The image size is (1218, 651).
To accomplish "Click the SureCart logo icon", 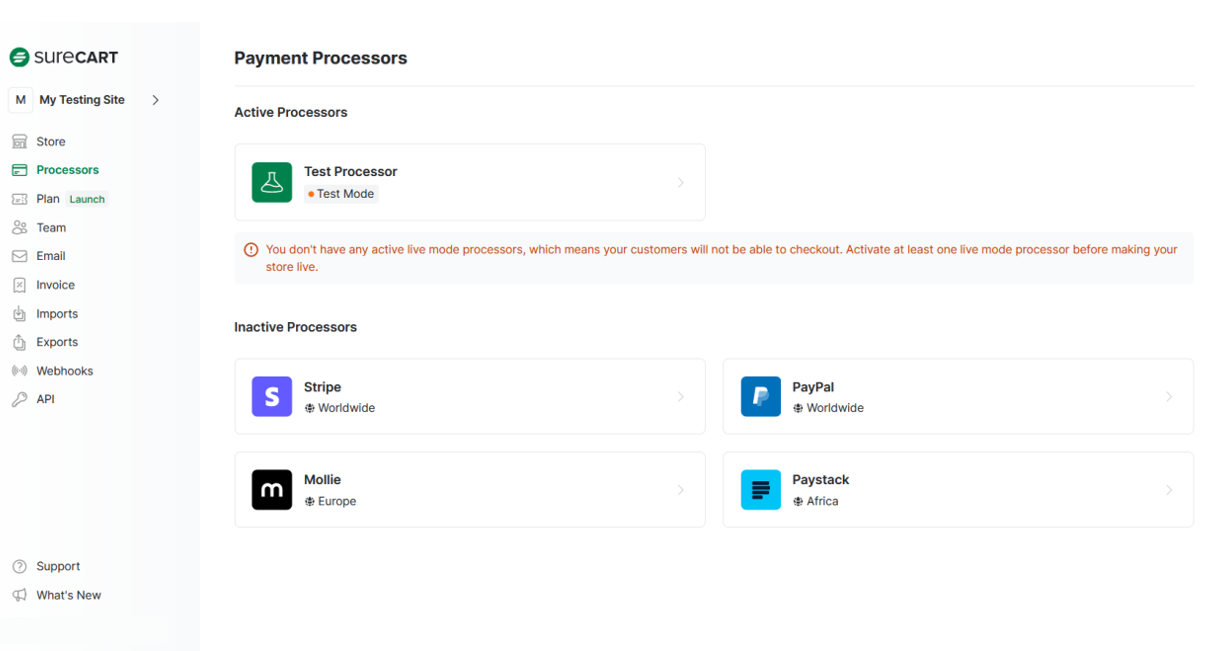I will (19, 57).
